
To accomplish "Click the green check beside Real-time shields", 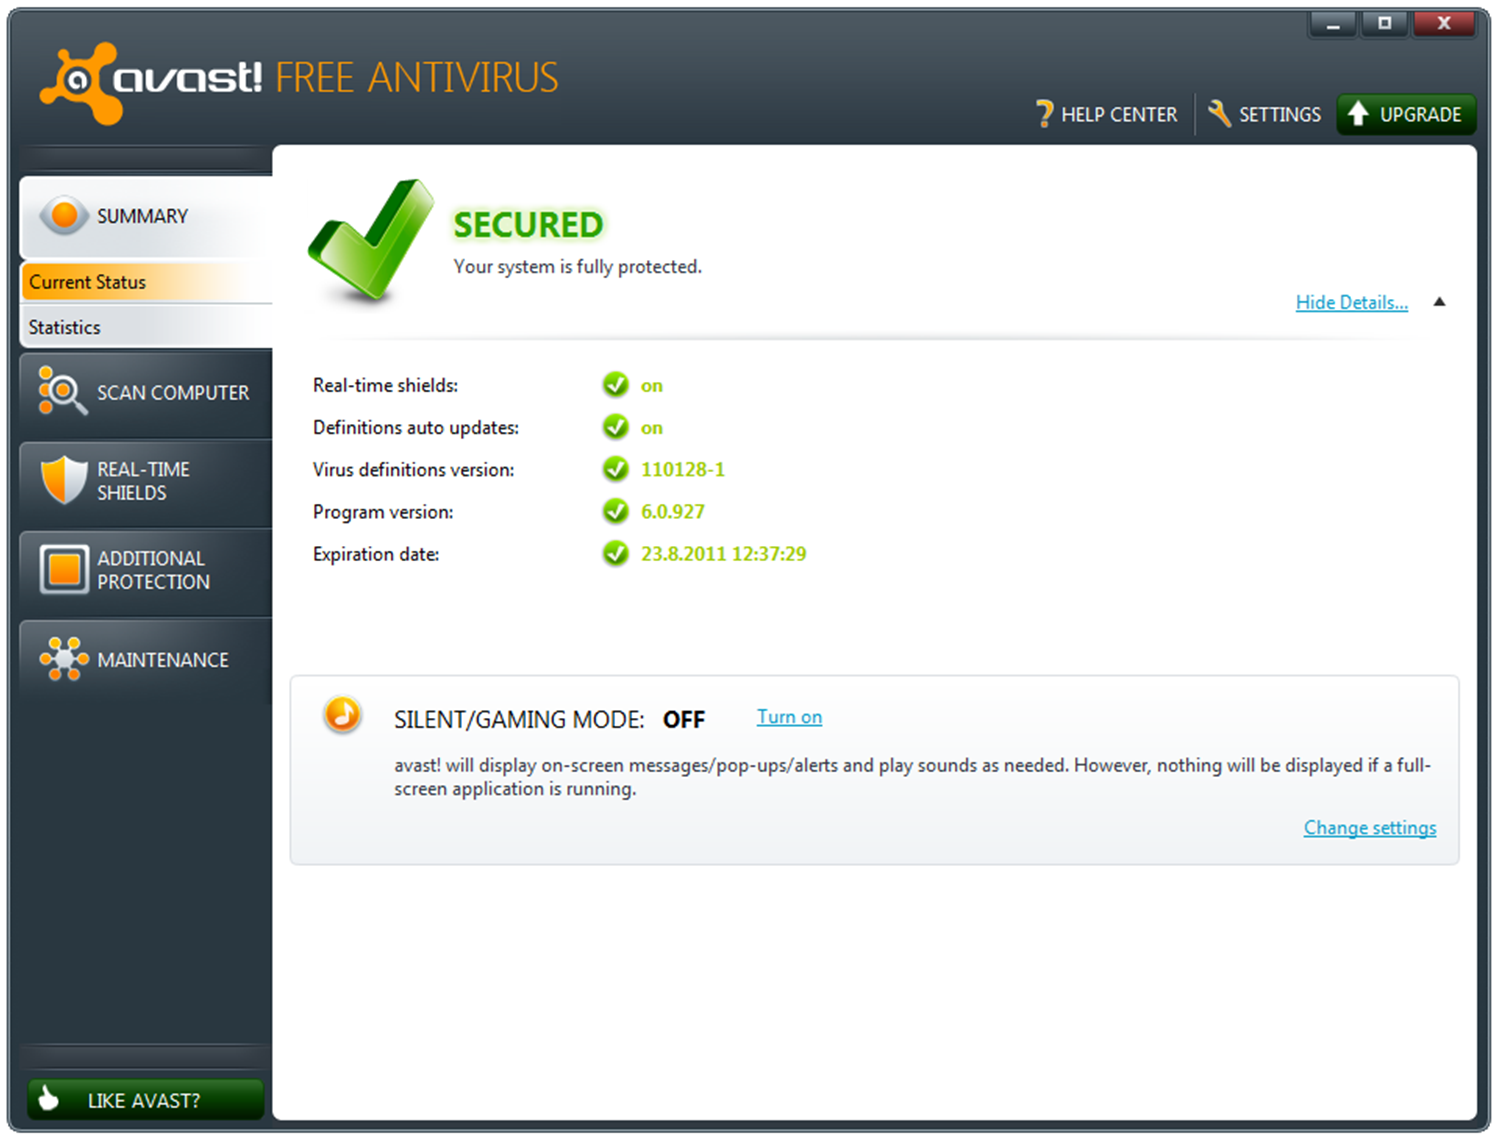I will [x=615, y=385].
